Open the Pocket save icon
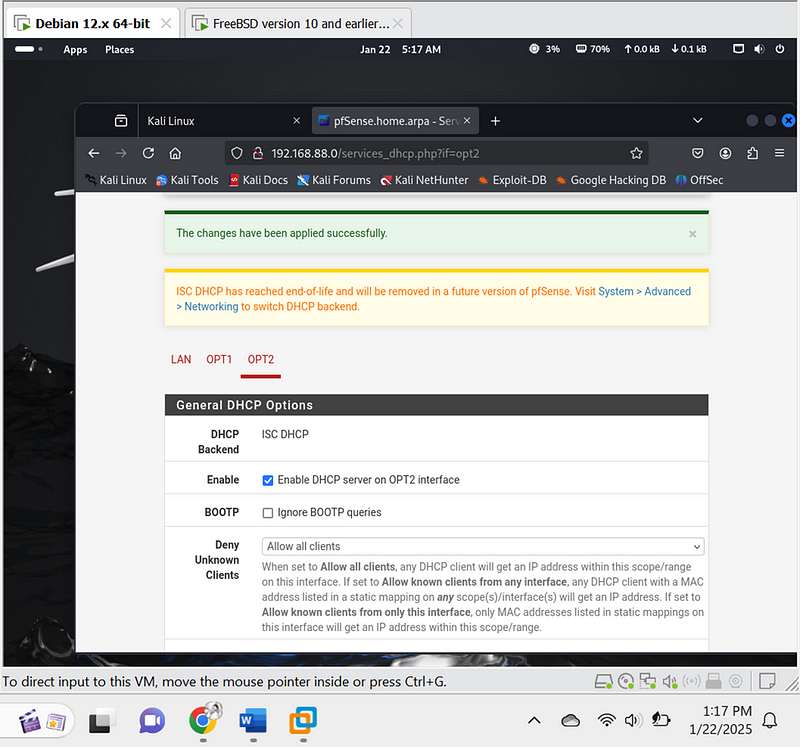The width and height of the screenshot is (800, 747). point(697,153)
